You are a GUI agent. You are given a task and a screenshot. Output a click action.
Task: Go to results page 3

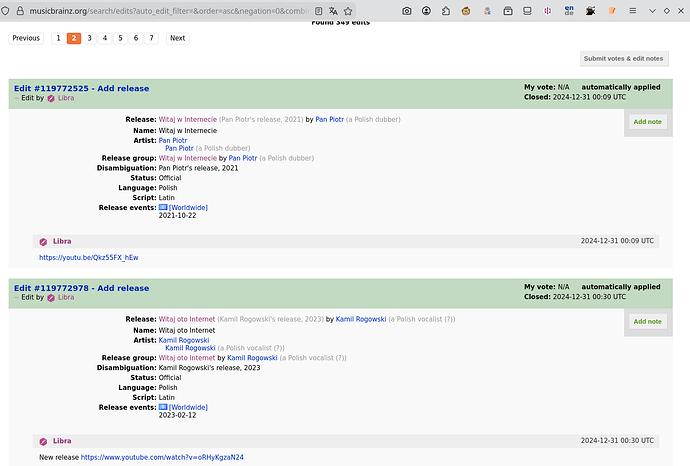coord(89,38)
